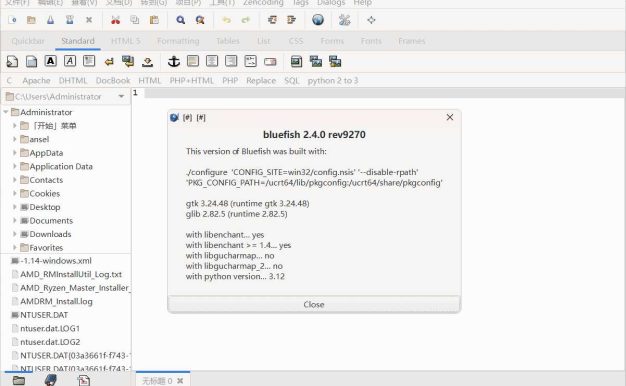Viewport: 626px width, 386px height.
Task: Open the python 2 to 3 snippets menu
Action: click(x=333, y=81)
